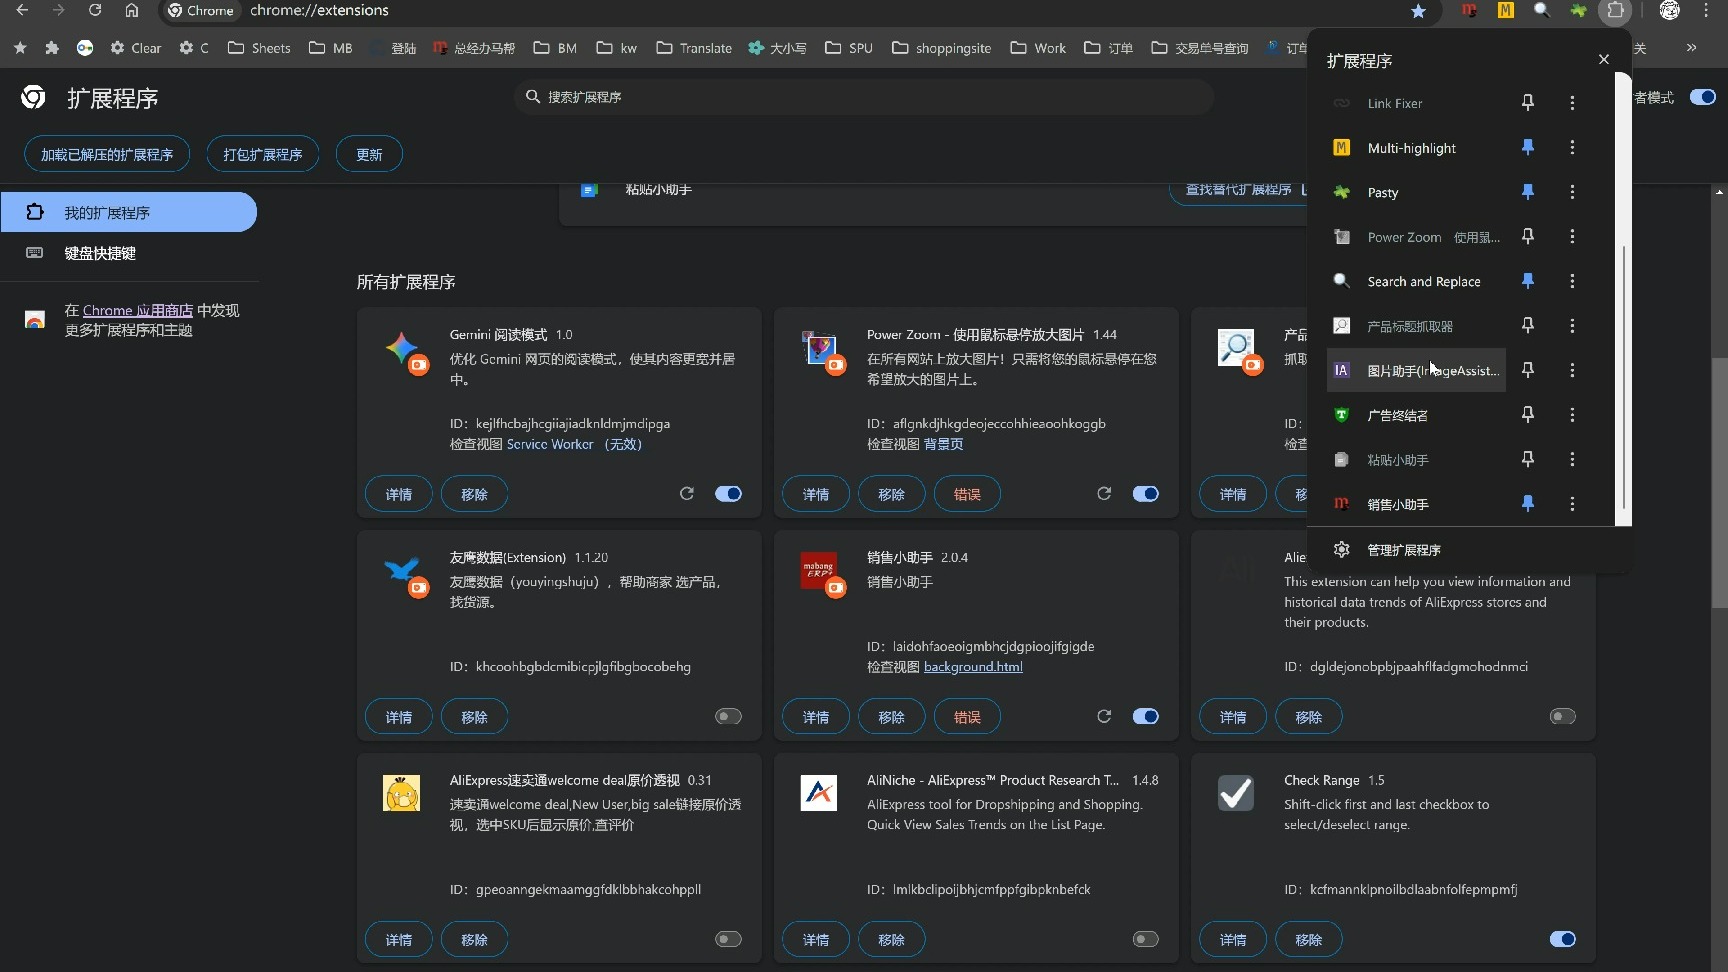
Task: Open more actions for Power Zoom
Action: coord(1572,236)
